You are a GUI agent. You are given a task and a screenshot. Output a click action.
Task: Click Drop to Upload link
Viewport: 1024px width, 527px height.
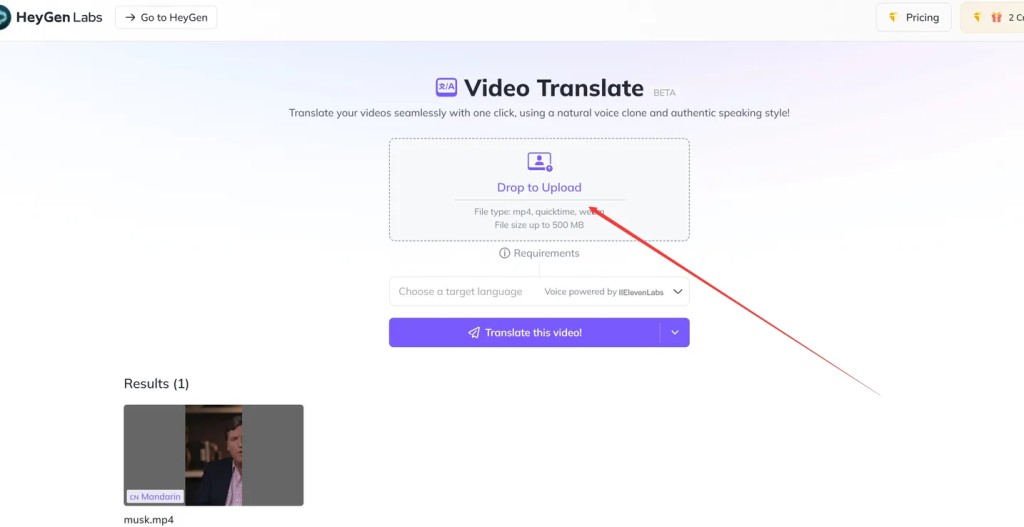[x=539, y=187]
